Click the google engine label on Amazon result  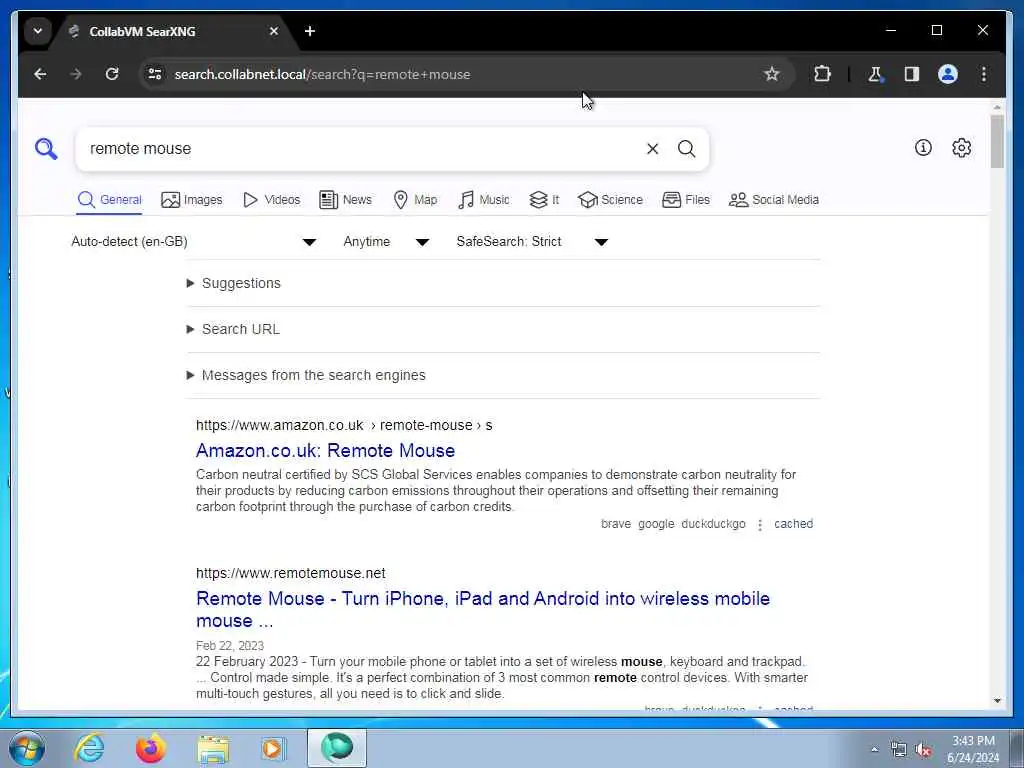tap(656, 524)
